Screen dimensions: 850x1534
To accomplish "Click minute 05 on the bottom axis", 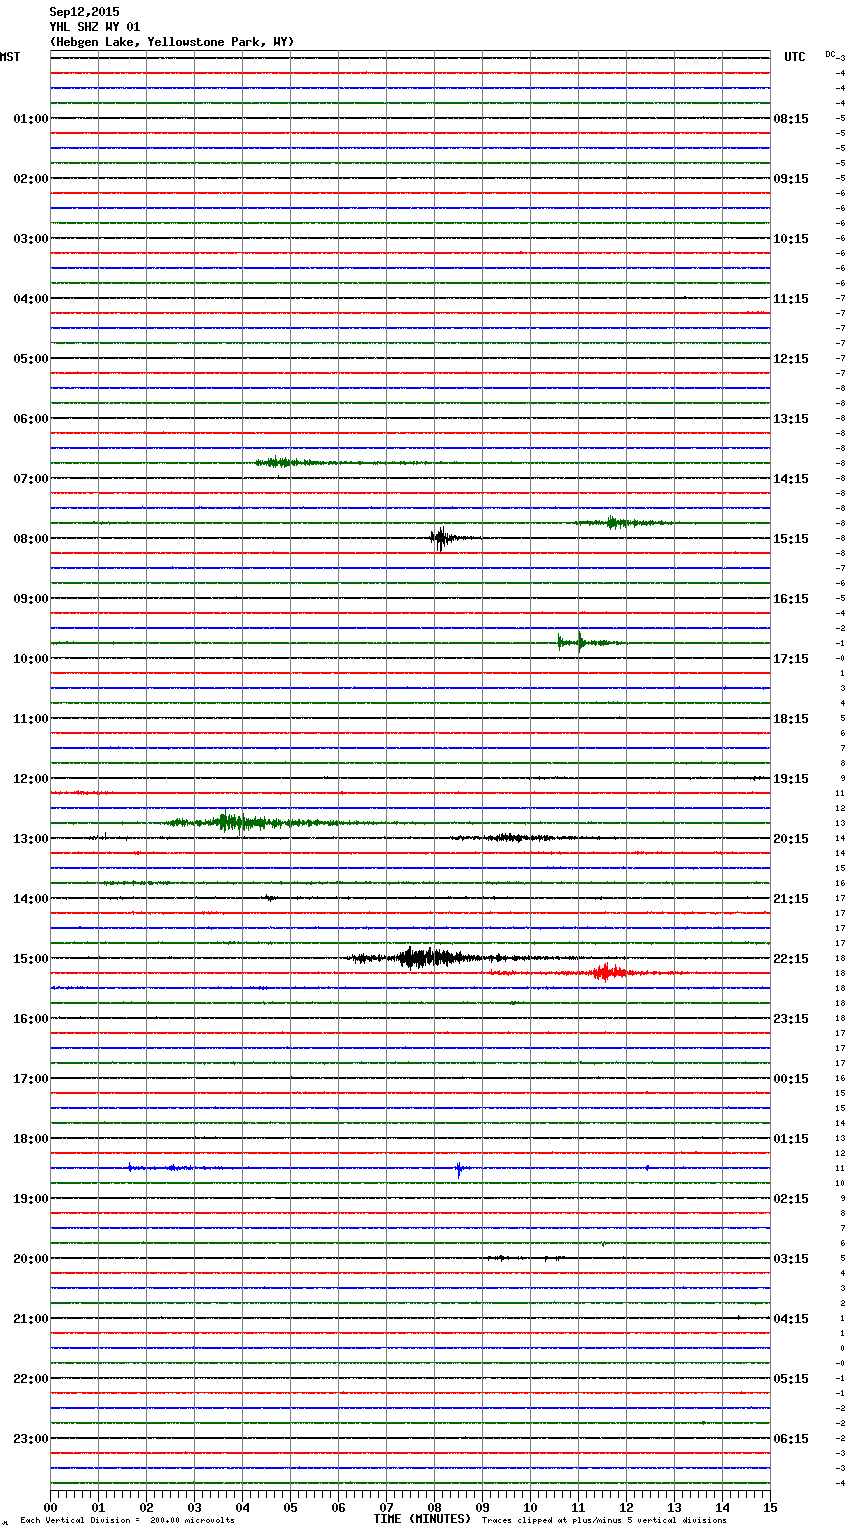I will [x=290, y=1508].
